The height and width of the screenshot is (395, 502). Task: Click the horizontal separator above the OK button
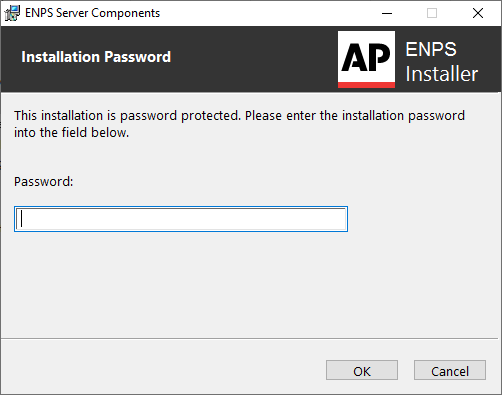(249, 339)
